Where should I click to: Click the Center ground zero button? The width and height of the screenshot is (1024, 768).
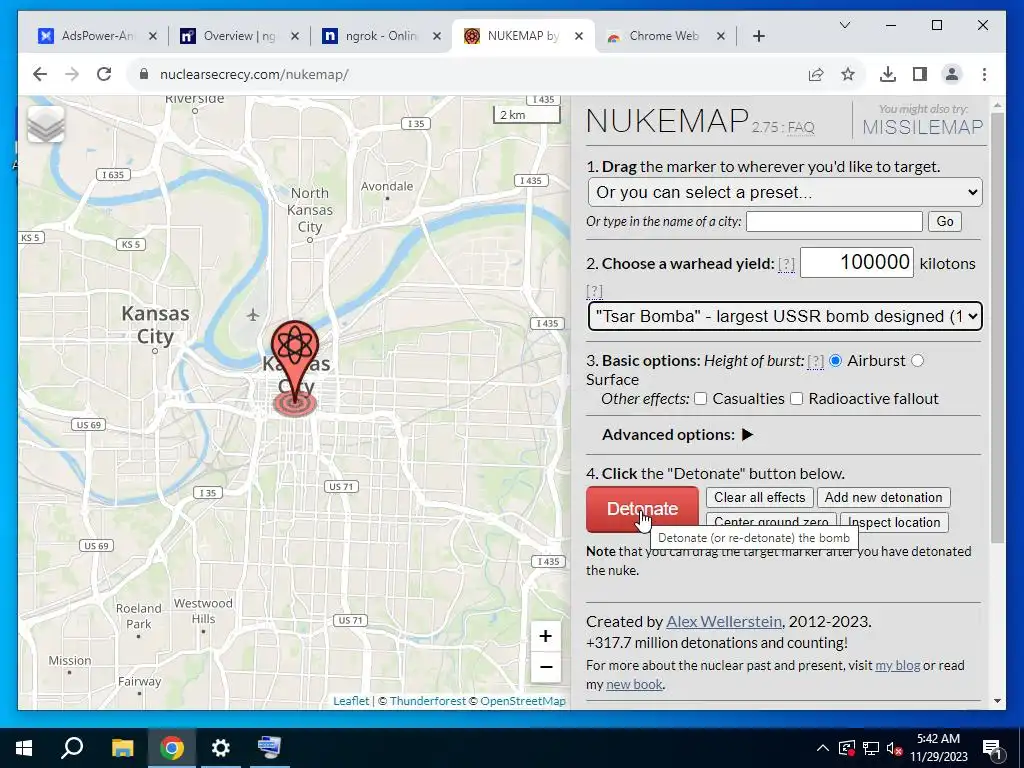(x=771, y=522)
